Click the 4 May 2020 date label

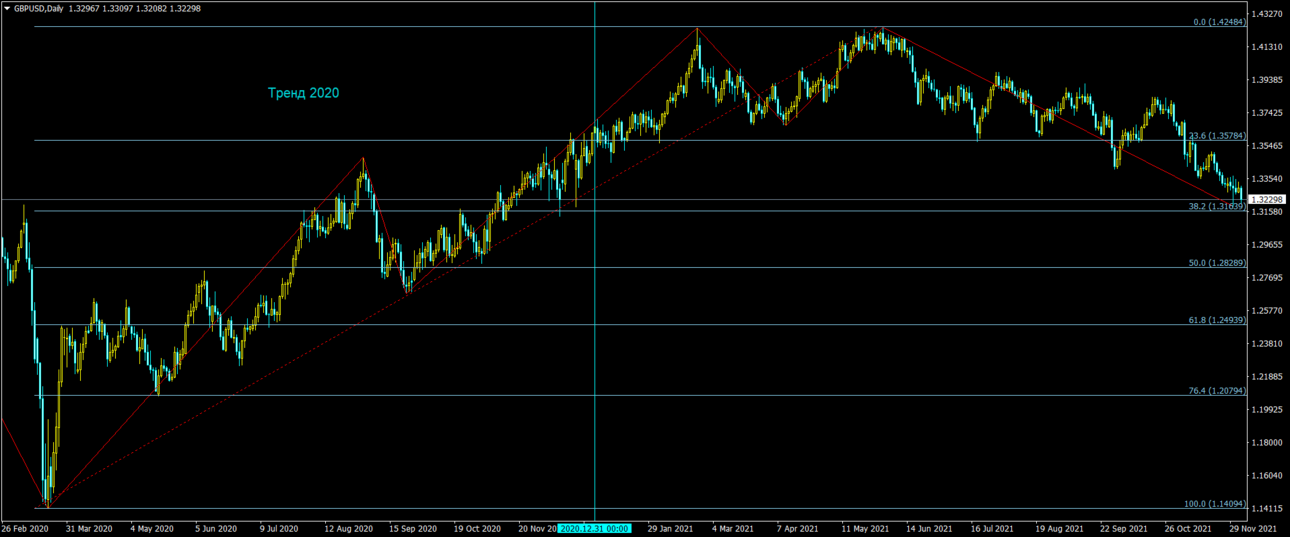point(153,528)
